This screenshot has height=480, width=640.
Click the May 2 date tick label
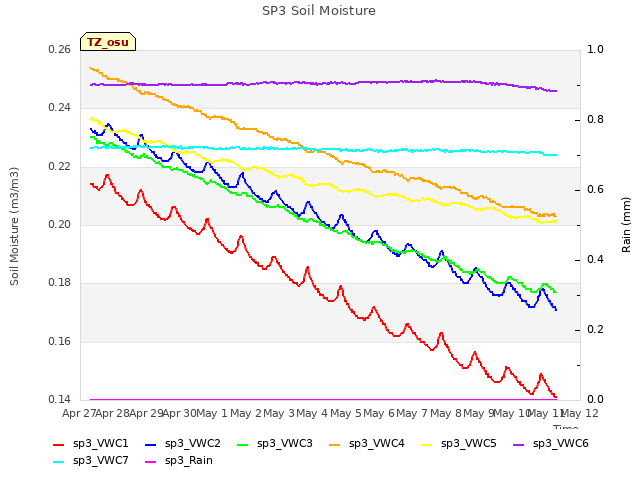(245, 413)
